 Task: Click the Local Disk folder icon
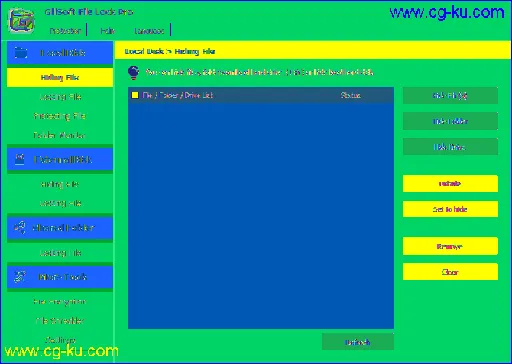point(21,53)
